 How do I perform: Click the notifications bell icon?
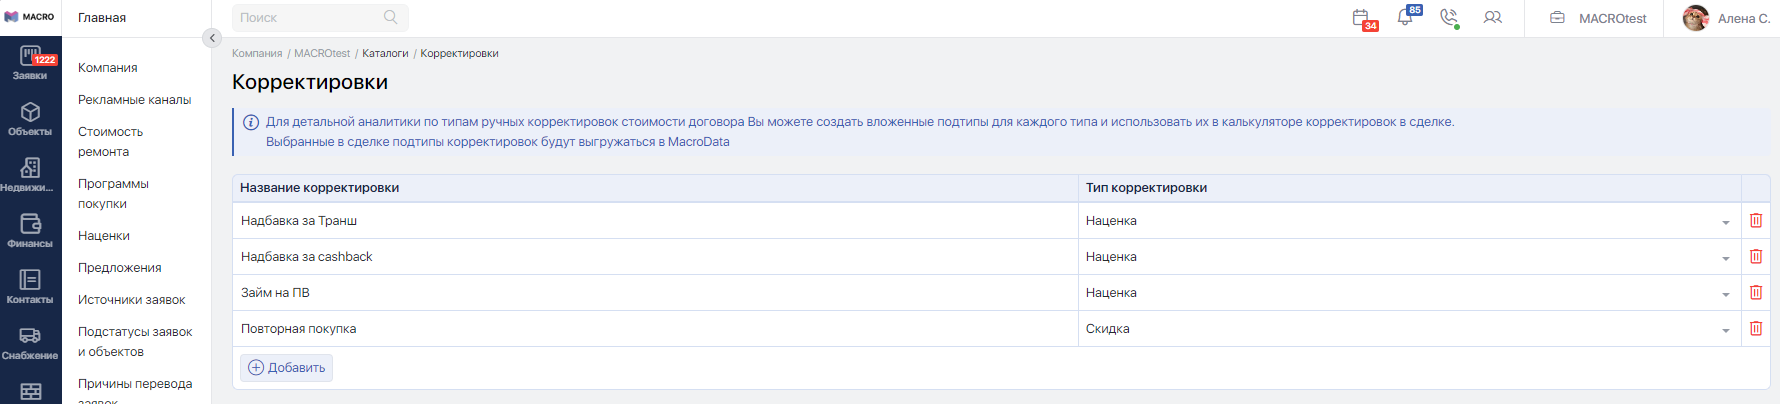click(1406, 17)
